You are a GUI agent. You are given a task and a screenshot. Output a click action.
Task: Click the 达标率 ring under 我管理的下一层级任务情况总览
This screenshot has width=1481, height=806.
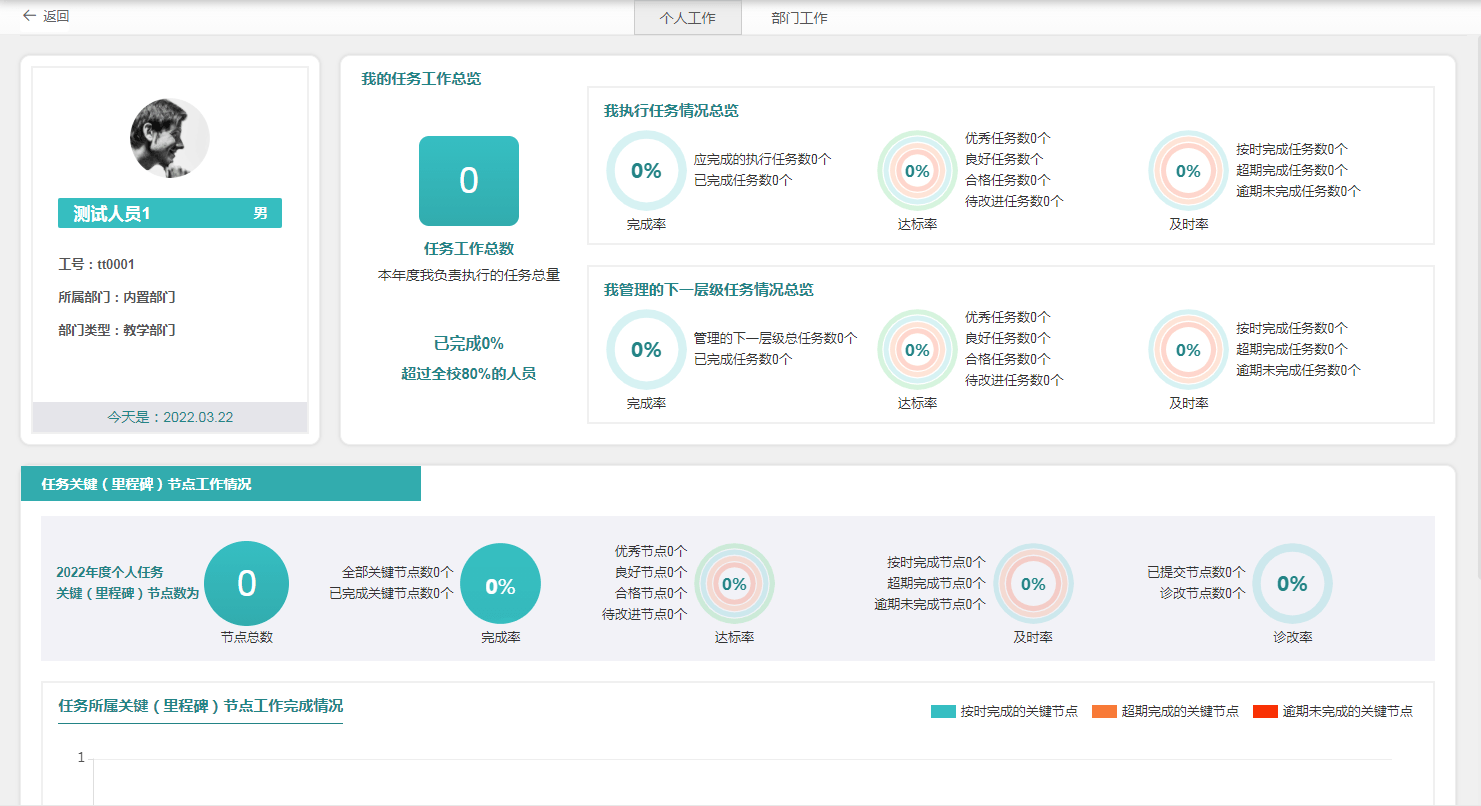point(917,350)
